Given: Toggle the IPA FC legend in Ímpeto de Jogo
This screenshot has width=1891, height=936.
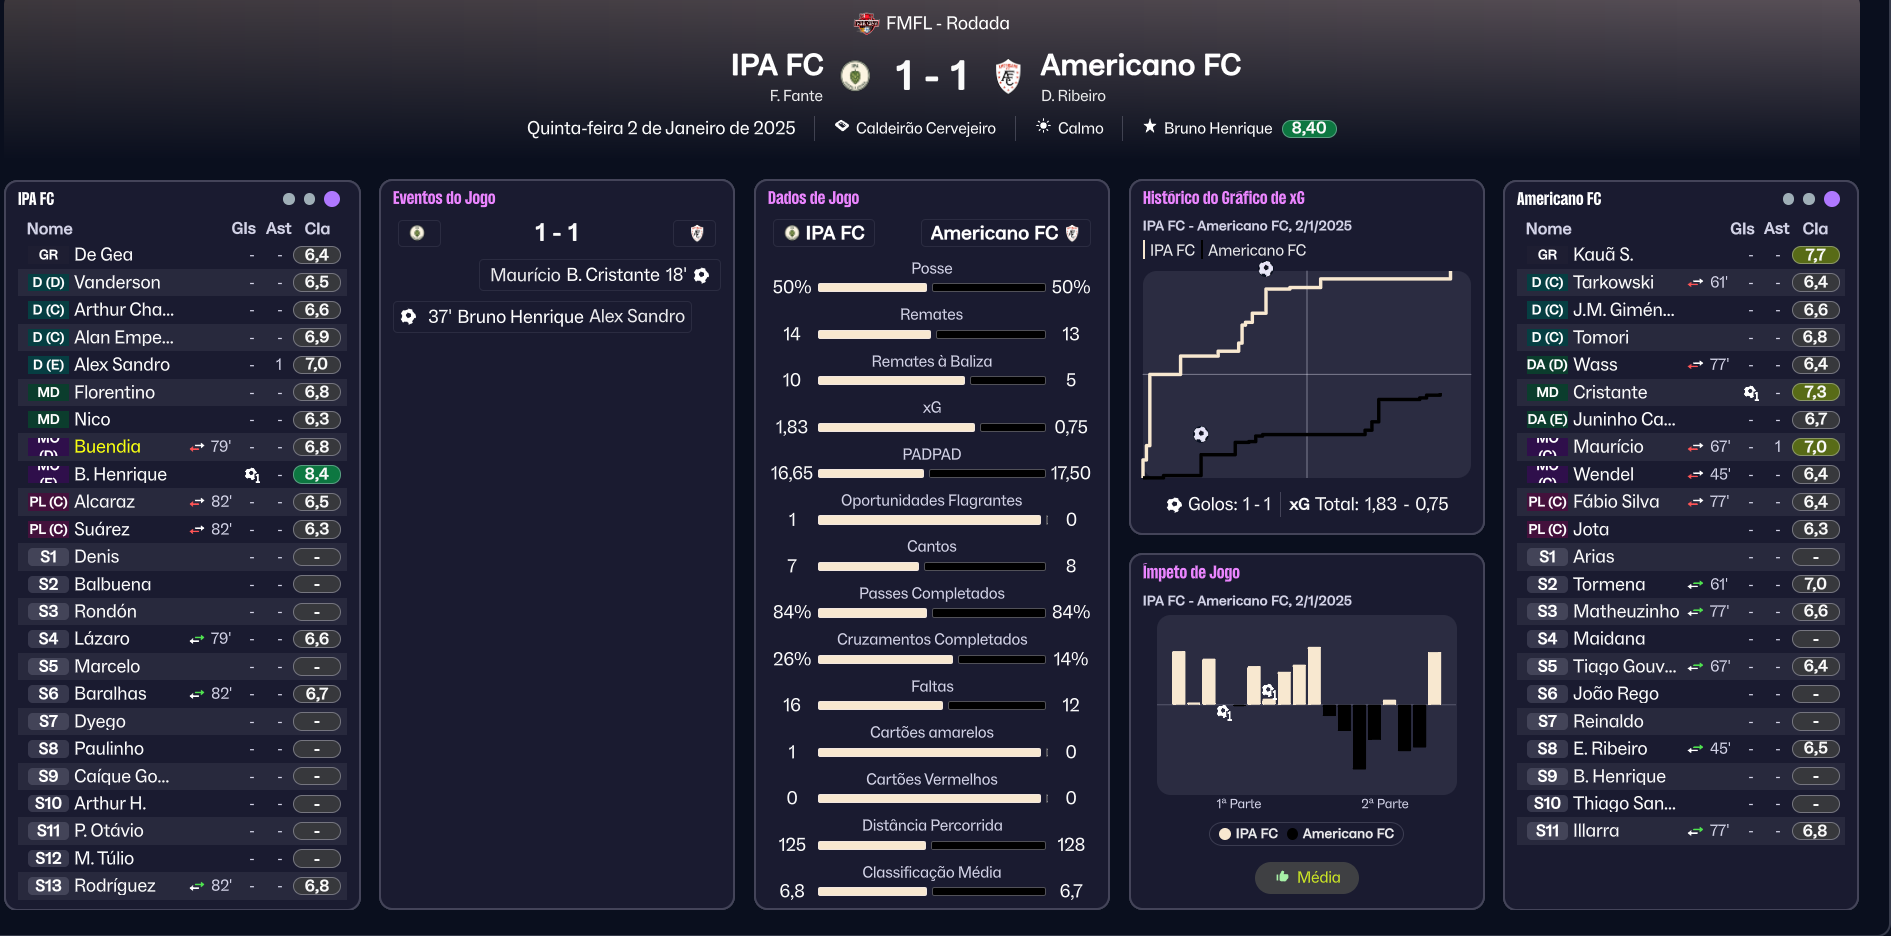Looking at the screenshot, I should [x=1247, y=834].
